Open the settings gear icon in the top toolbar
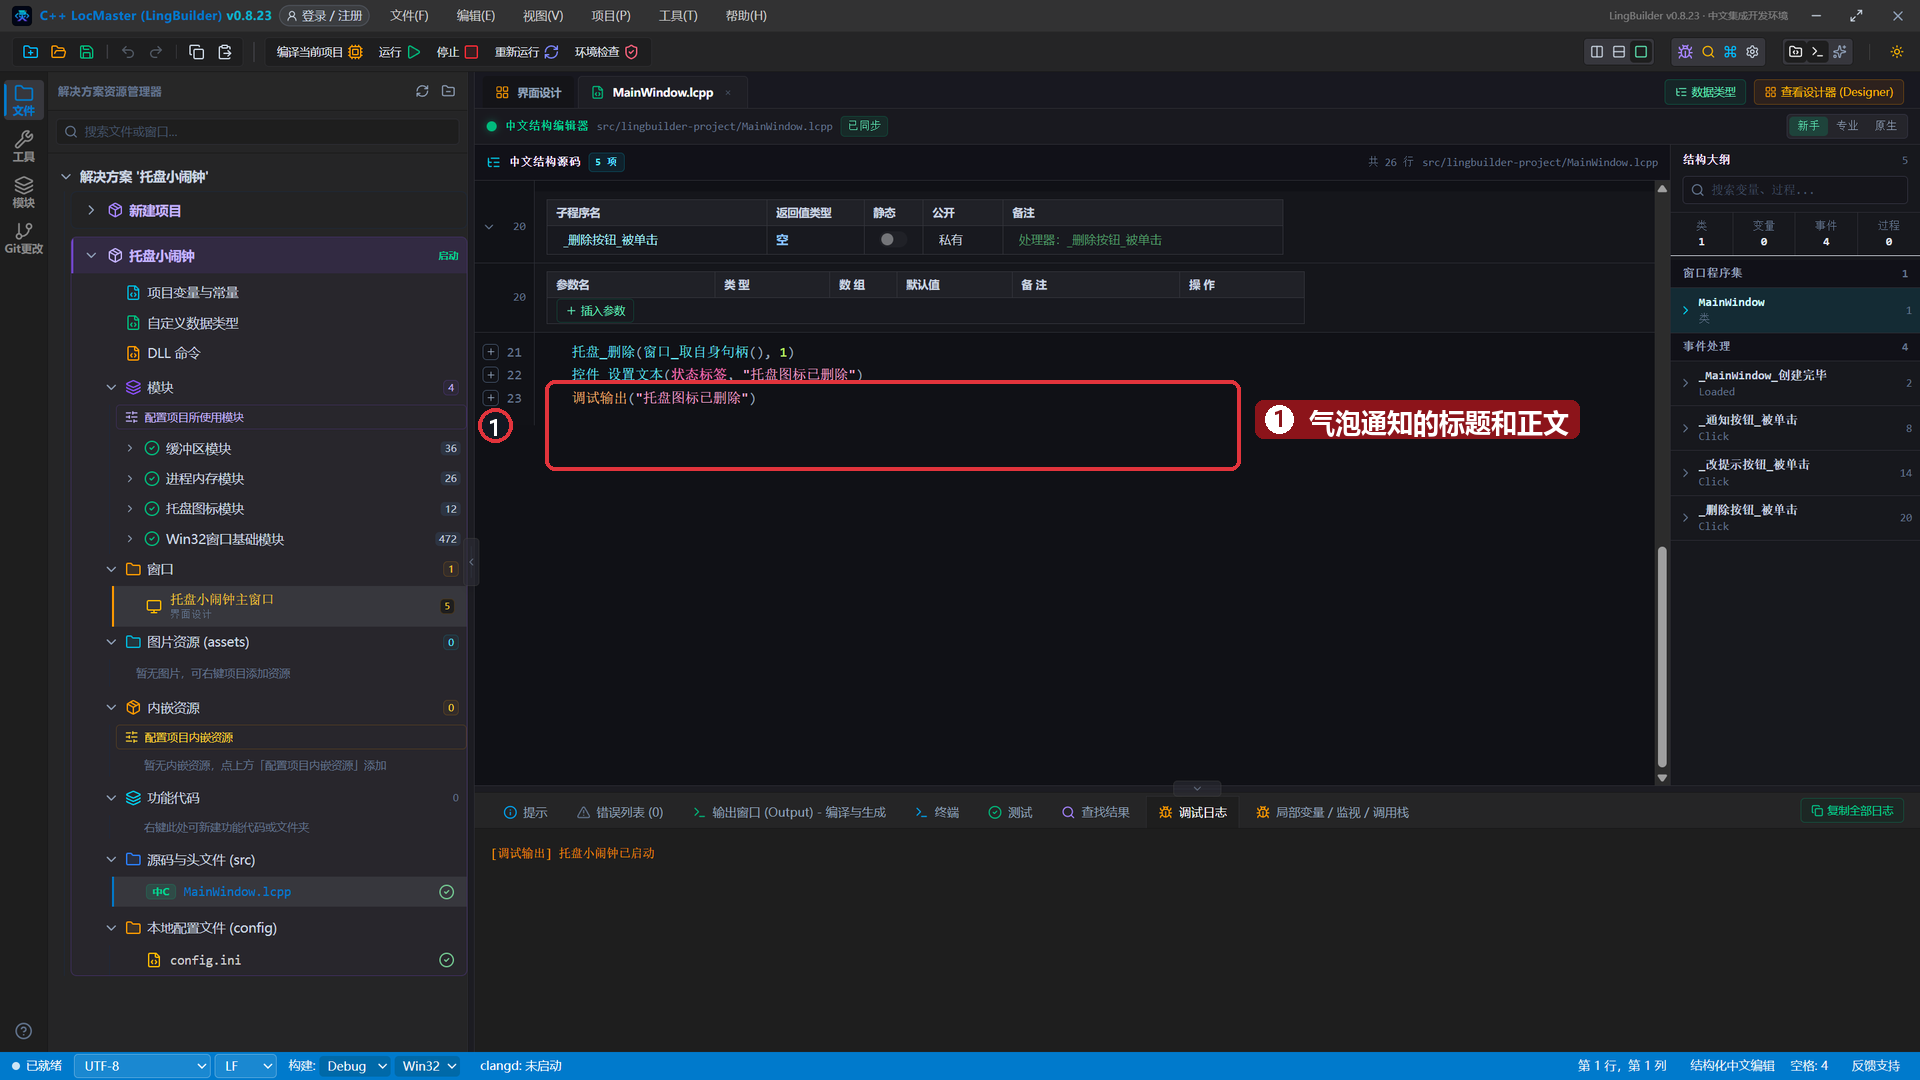 point(1752,52)
